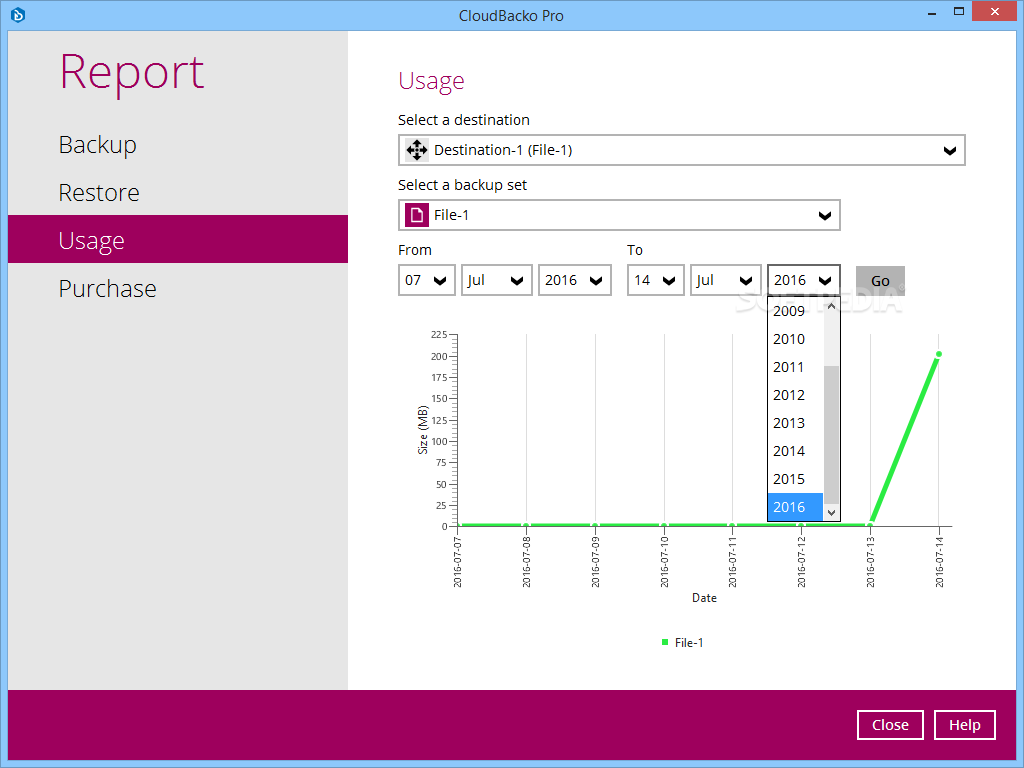Image resolution: width=1024 pixels, height=768 pixels.
Task: Click the 2016-07-07 chart data point
Action: (x=458, y=525)
